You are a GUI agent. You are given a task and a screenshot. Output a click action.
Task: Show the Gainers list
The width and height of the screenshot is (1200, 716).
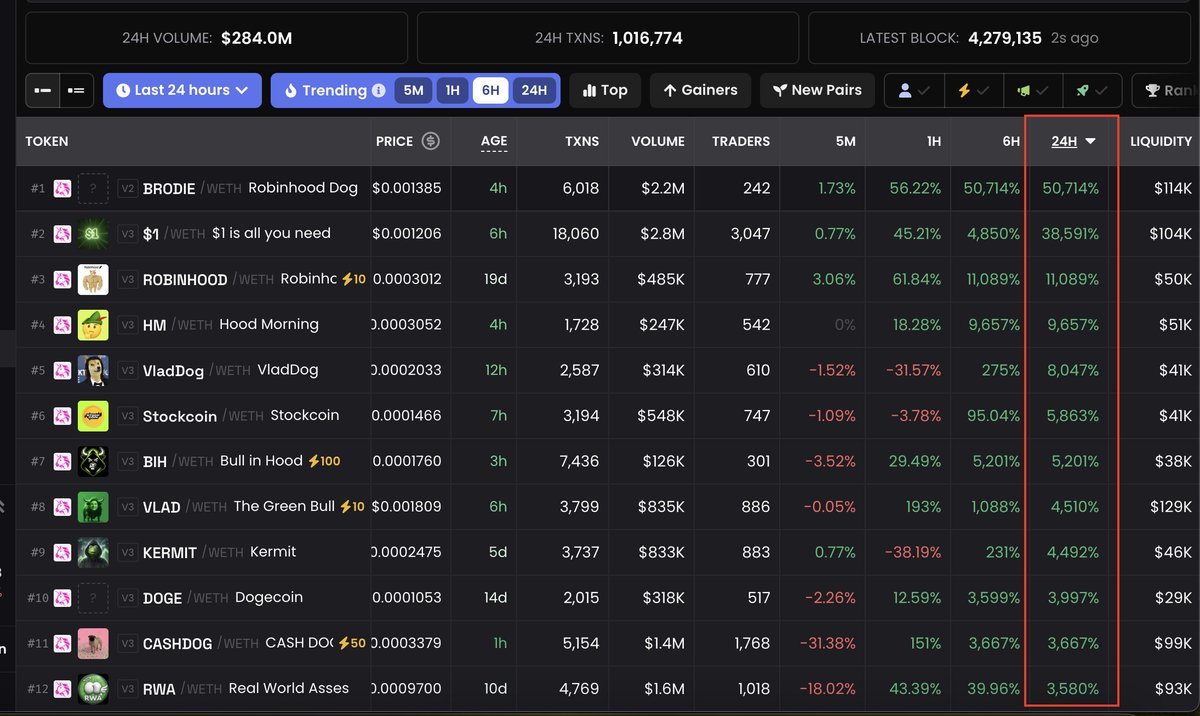click(x=700, y=90)
